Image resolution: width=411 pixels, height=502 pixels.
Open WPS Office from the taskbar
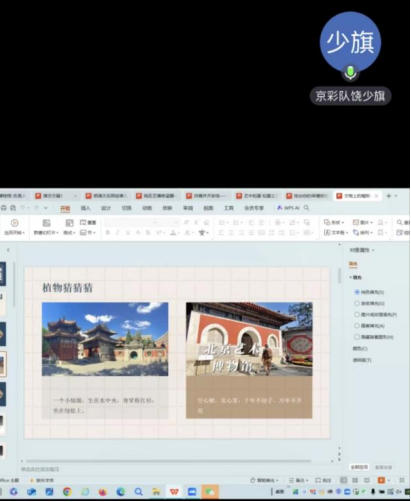point(174,492)
